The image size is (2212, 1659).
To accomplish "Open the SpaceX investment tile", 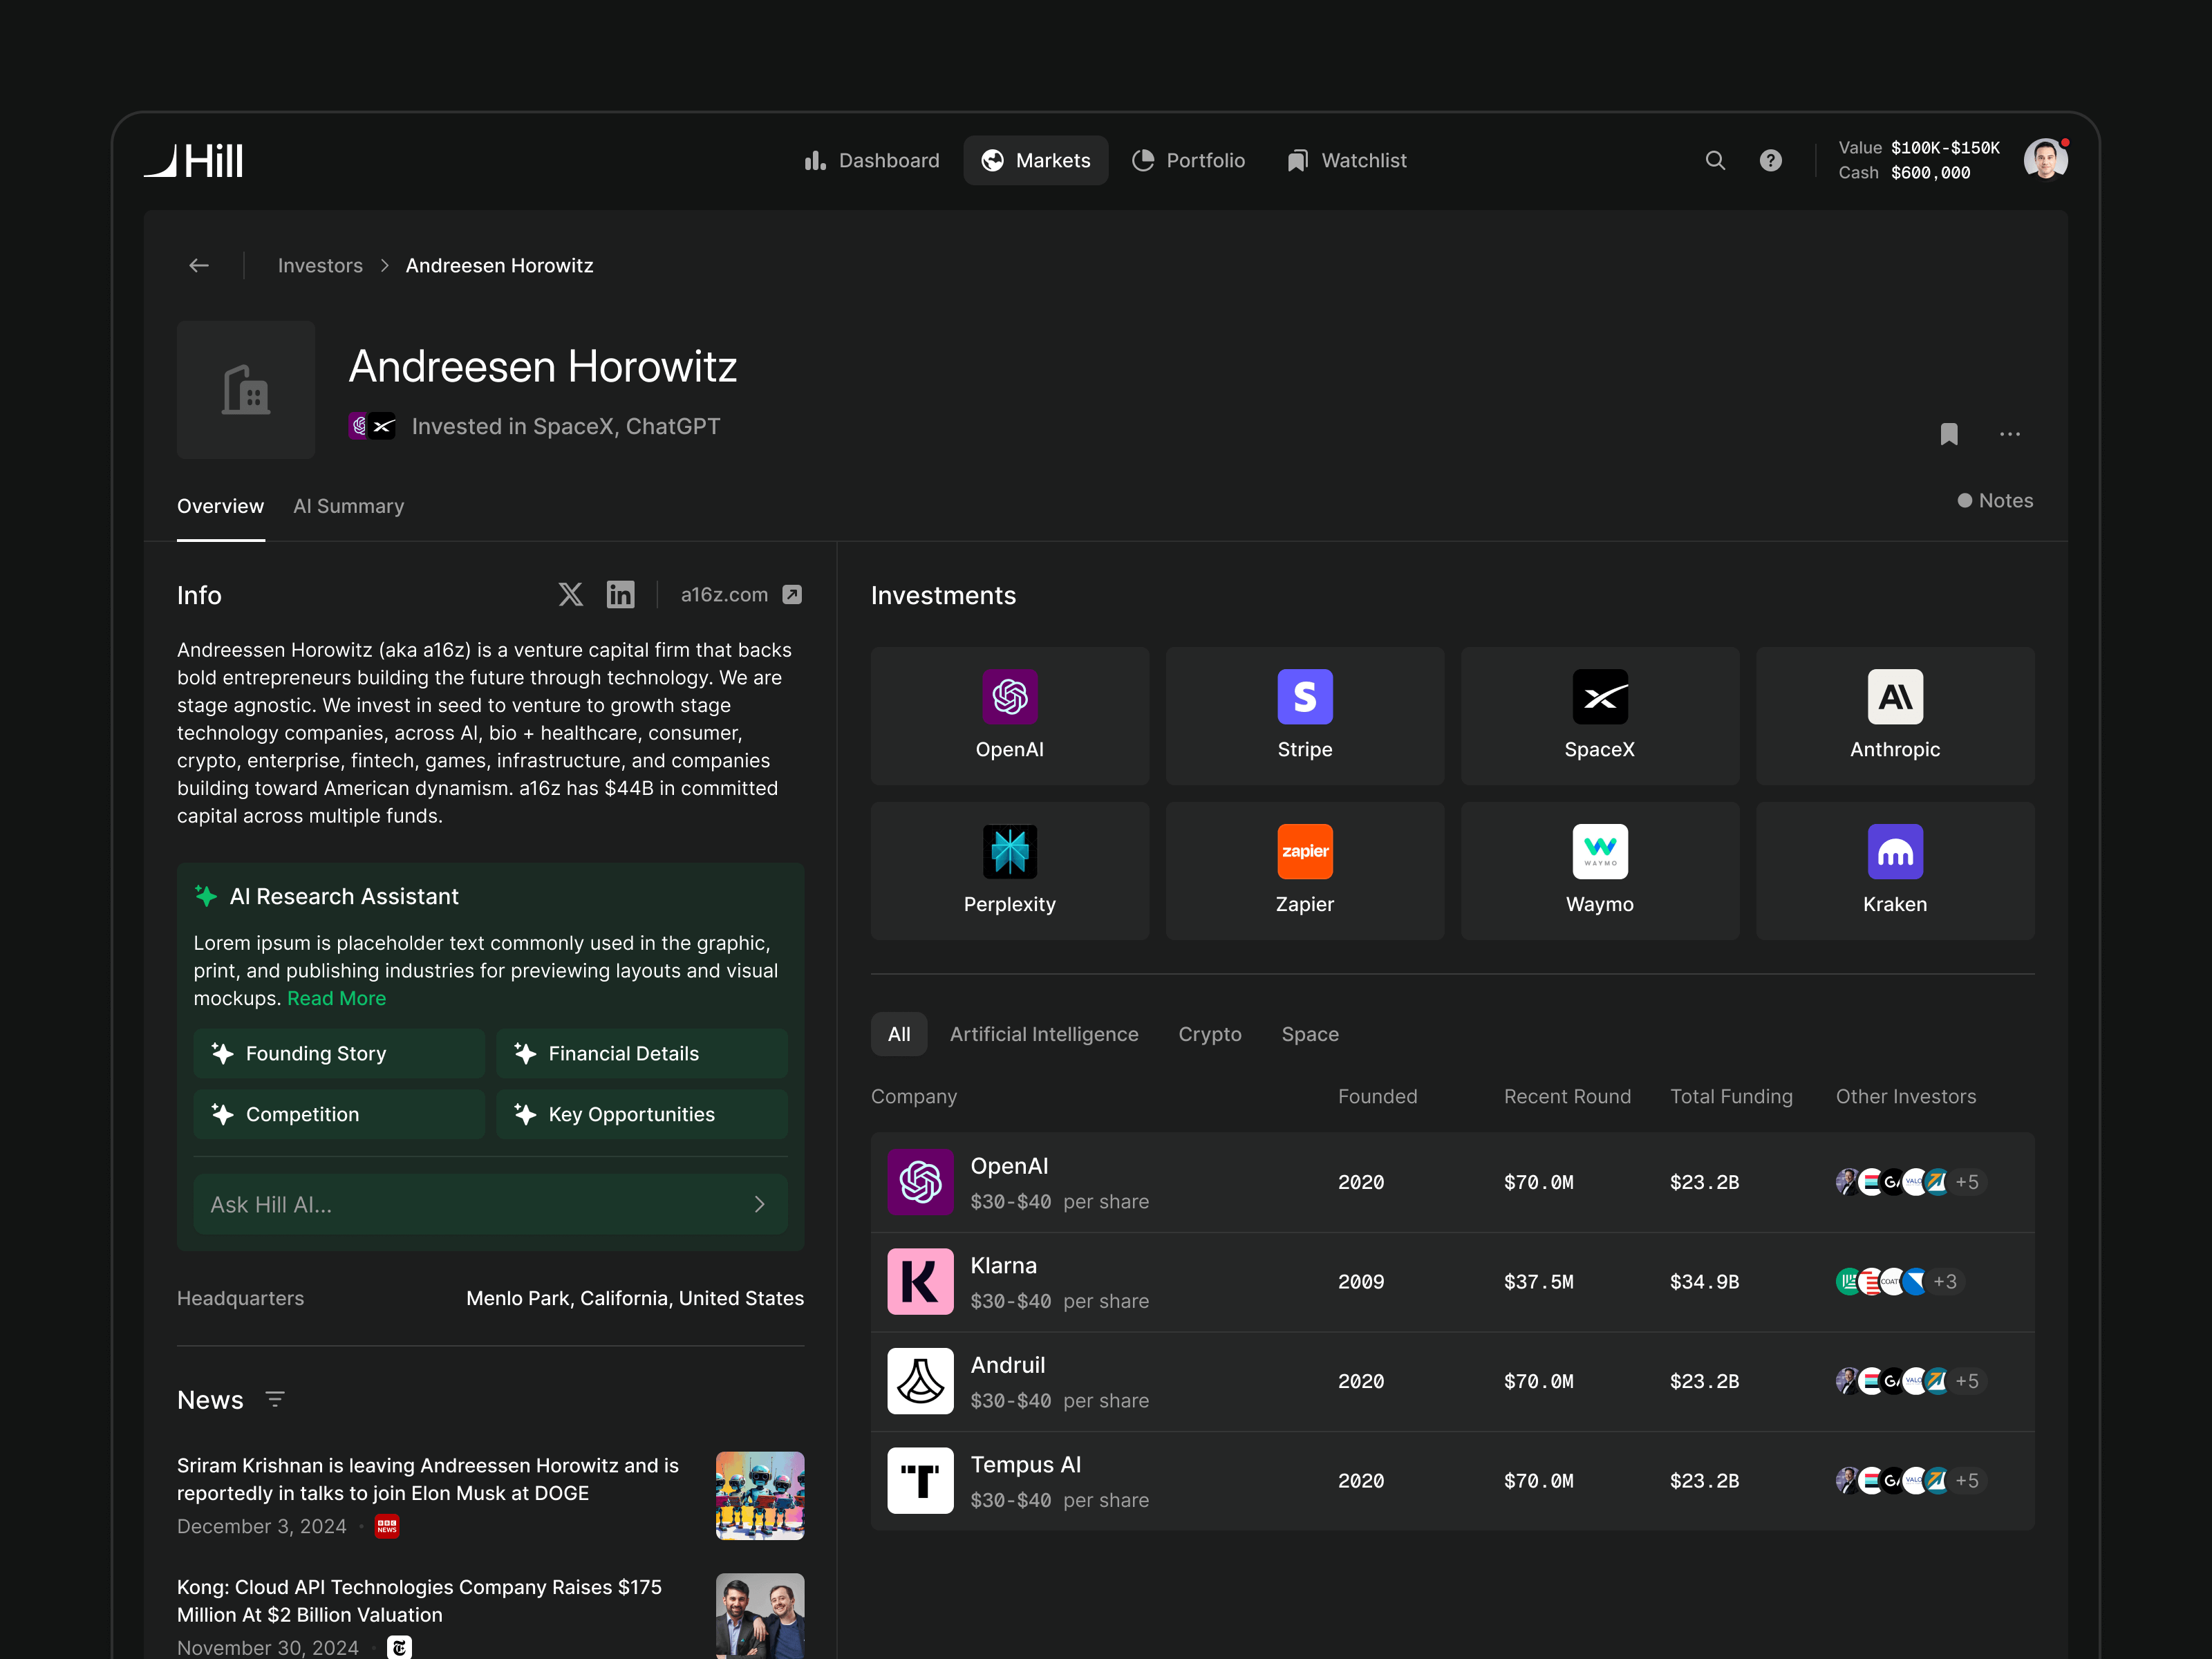I will 1599,715.
